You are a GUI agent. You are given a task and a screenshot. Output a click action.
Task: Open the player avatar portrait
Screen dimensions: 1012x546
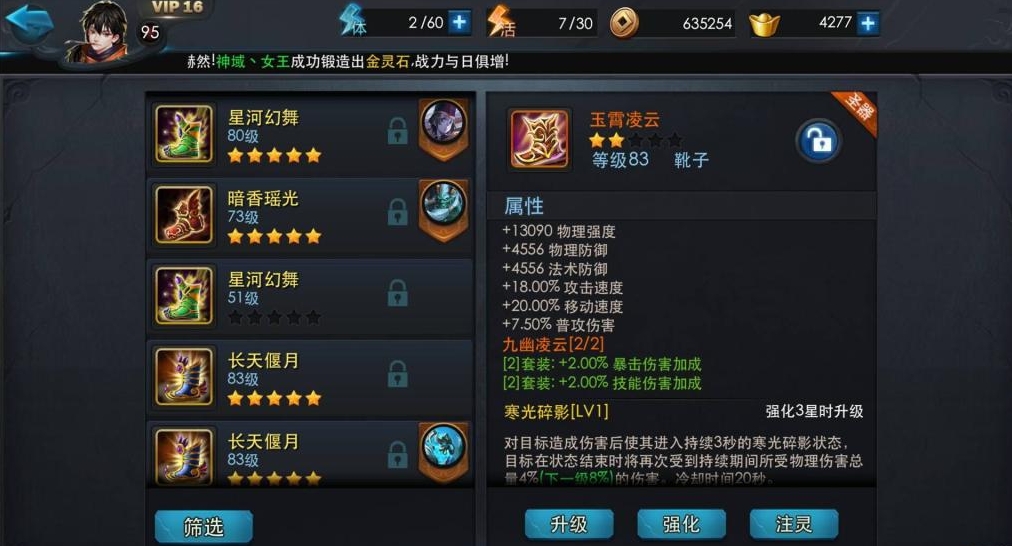pos(103,32)
